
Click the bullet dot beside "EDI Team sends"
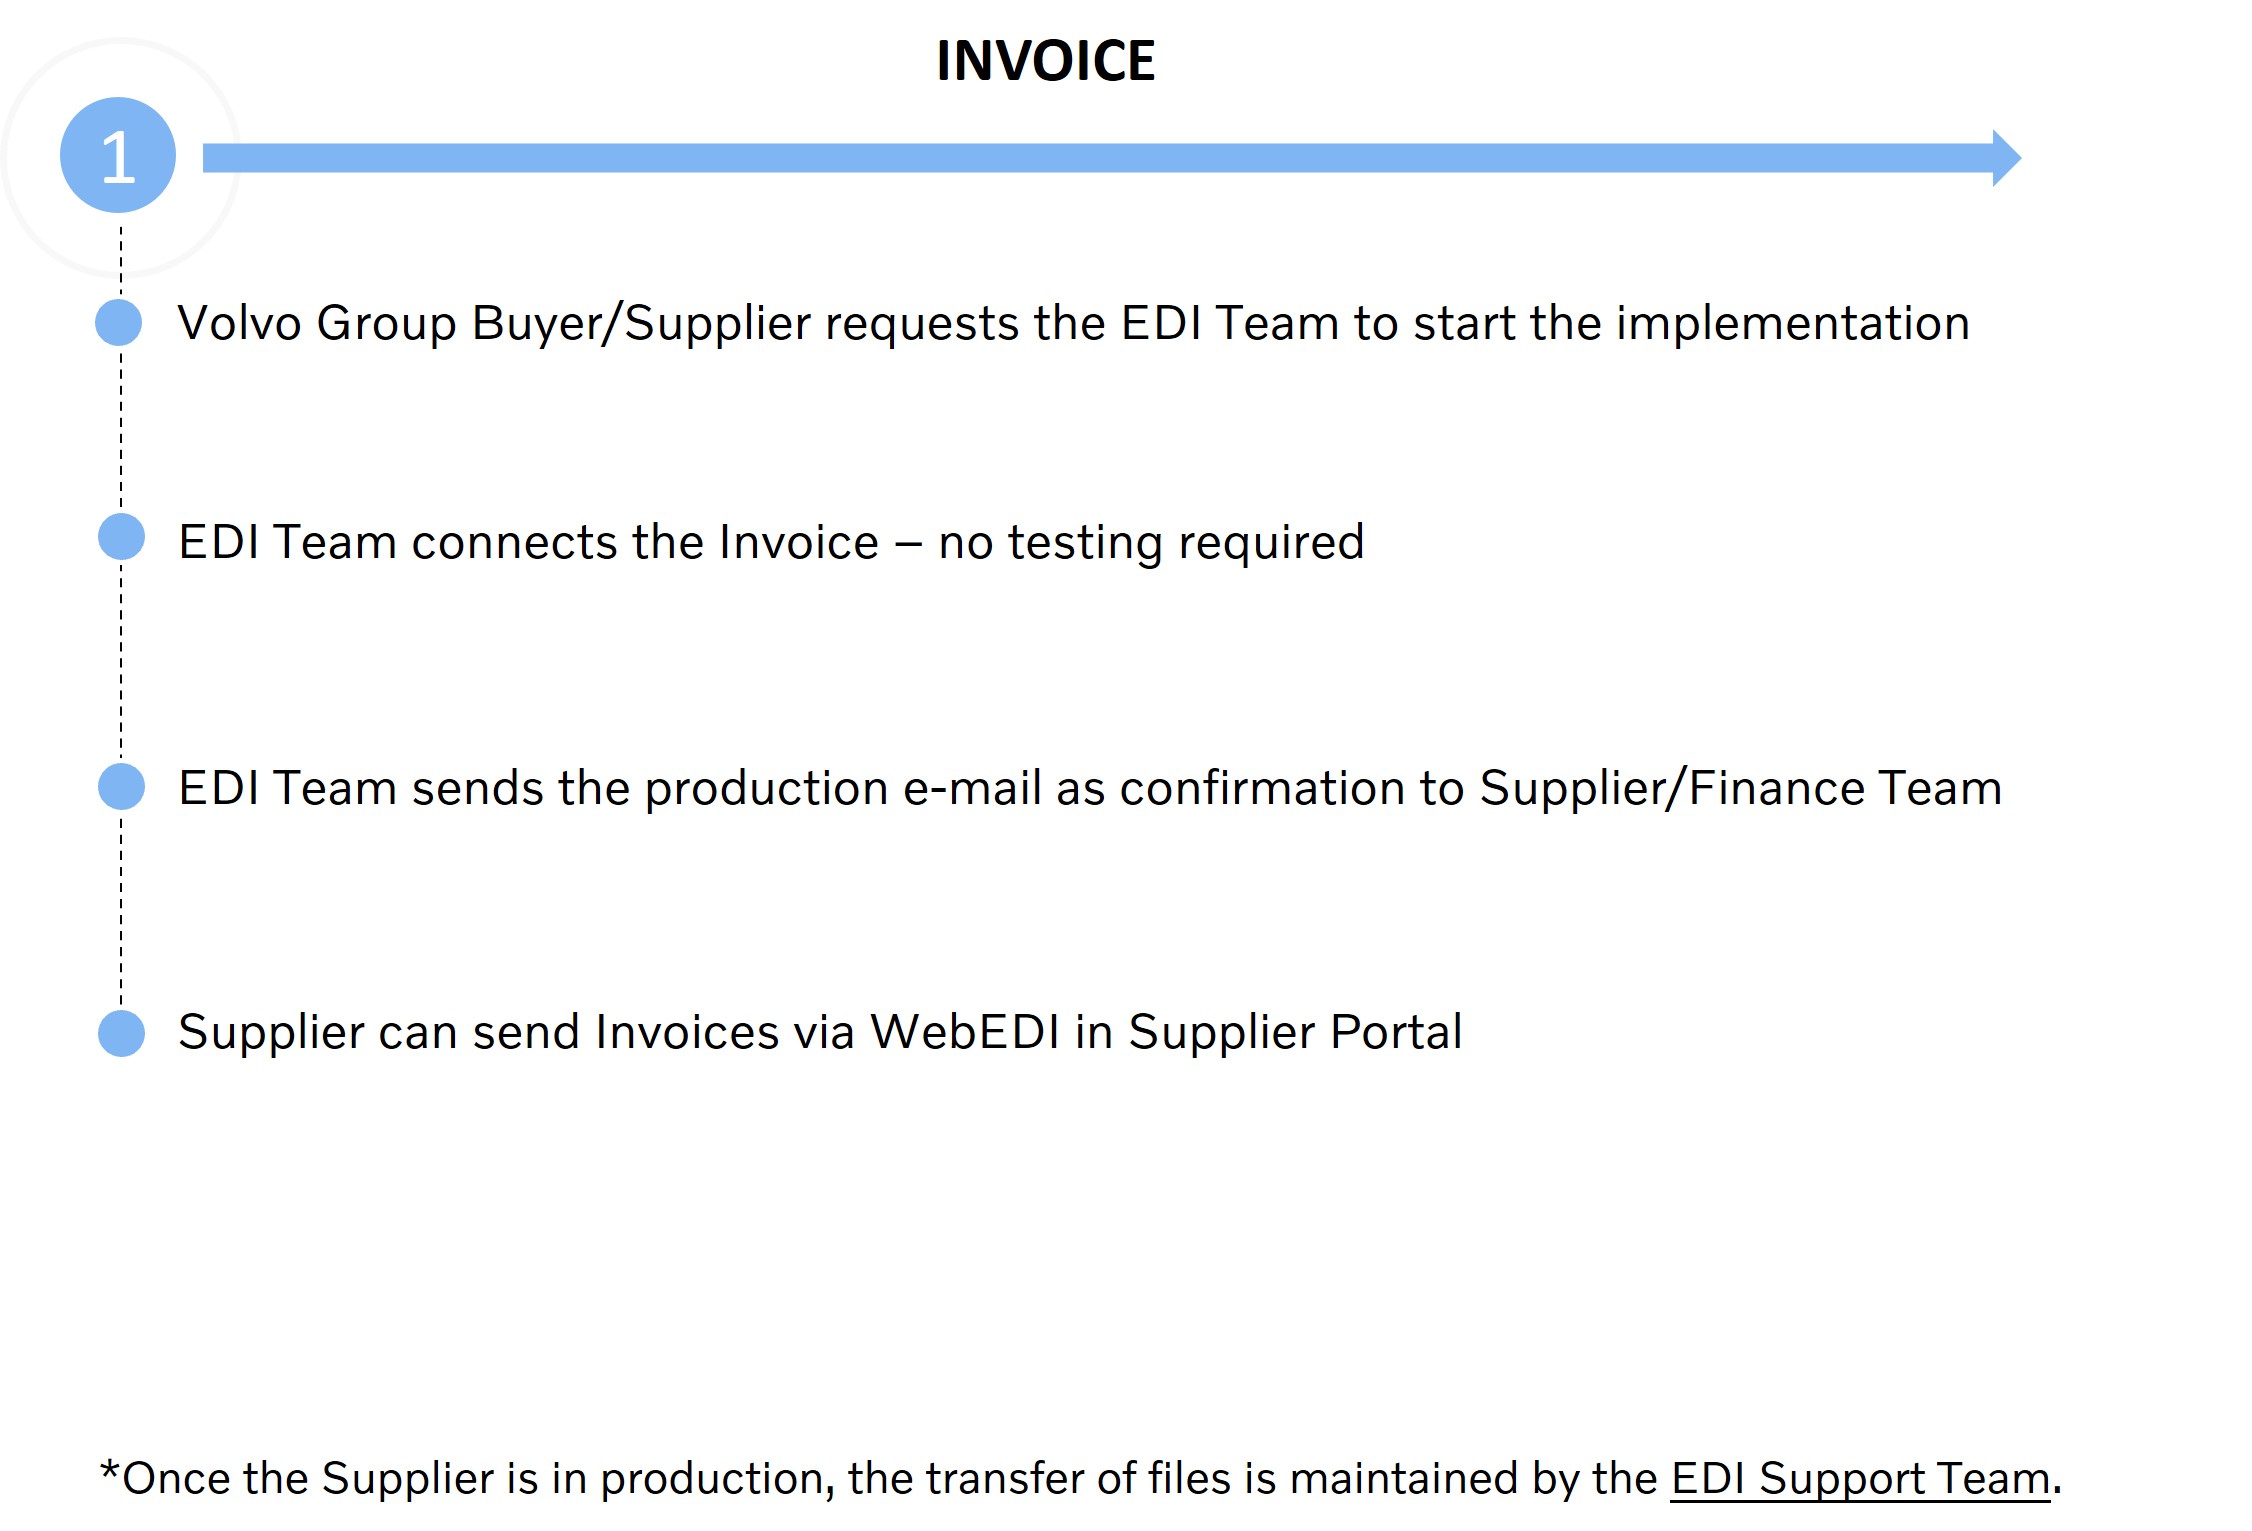tap(122, 786)
